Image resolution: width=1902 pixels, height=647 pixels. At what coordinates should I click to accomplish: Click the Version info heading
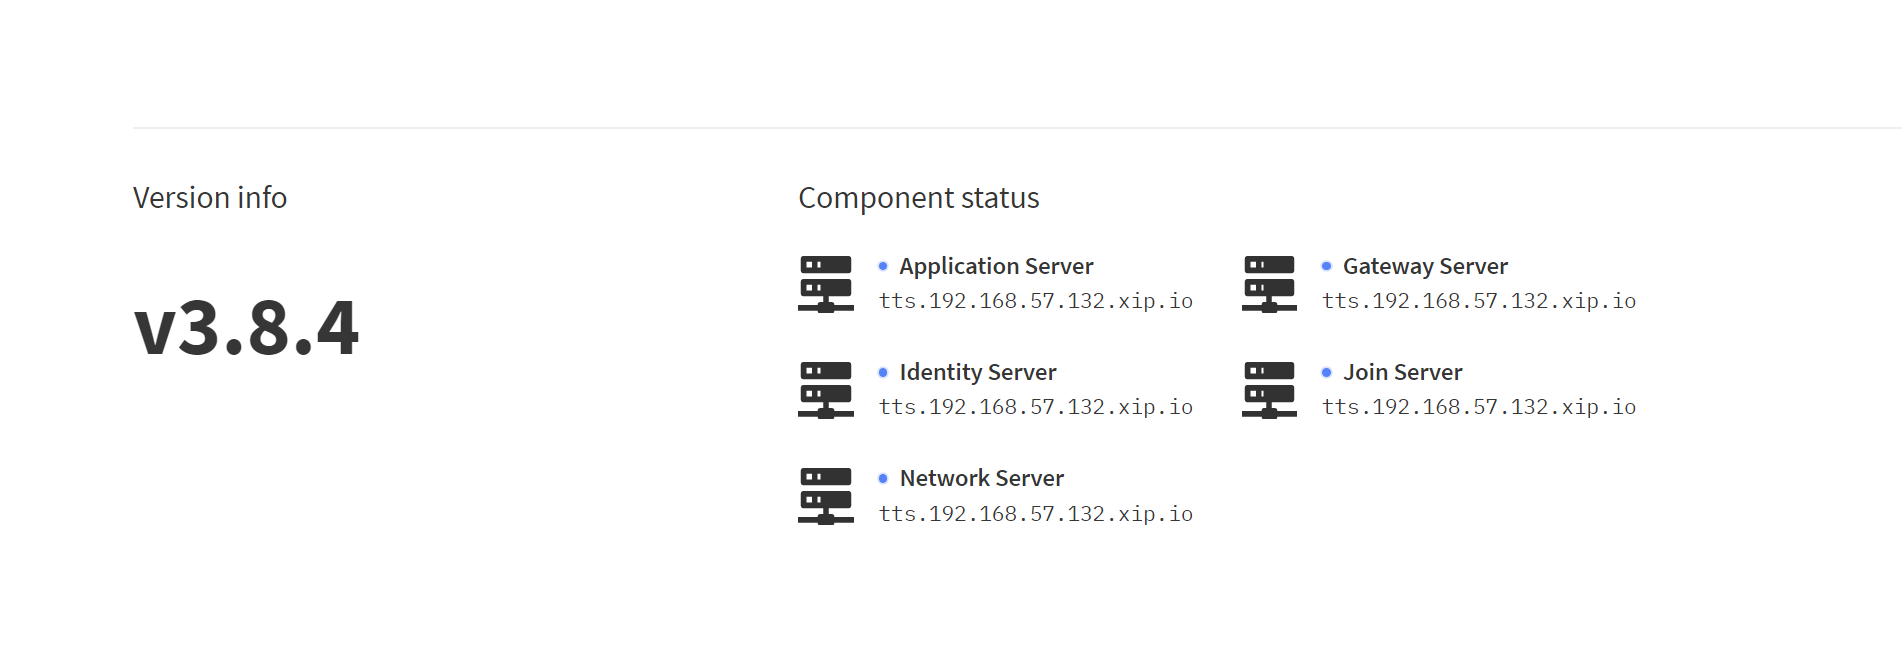click(210, 198)
